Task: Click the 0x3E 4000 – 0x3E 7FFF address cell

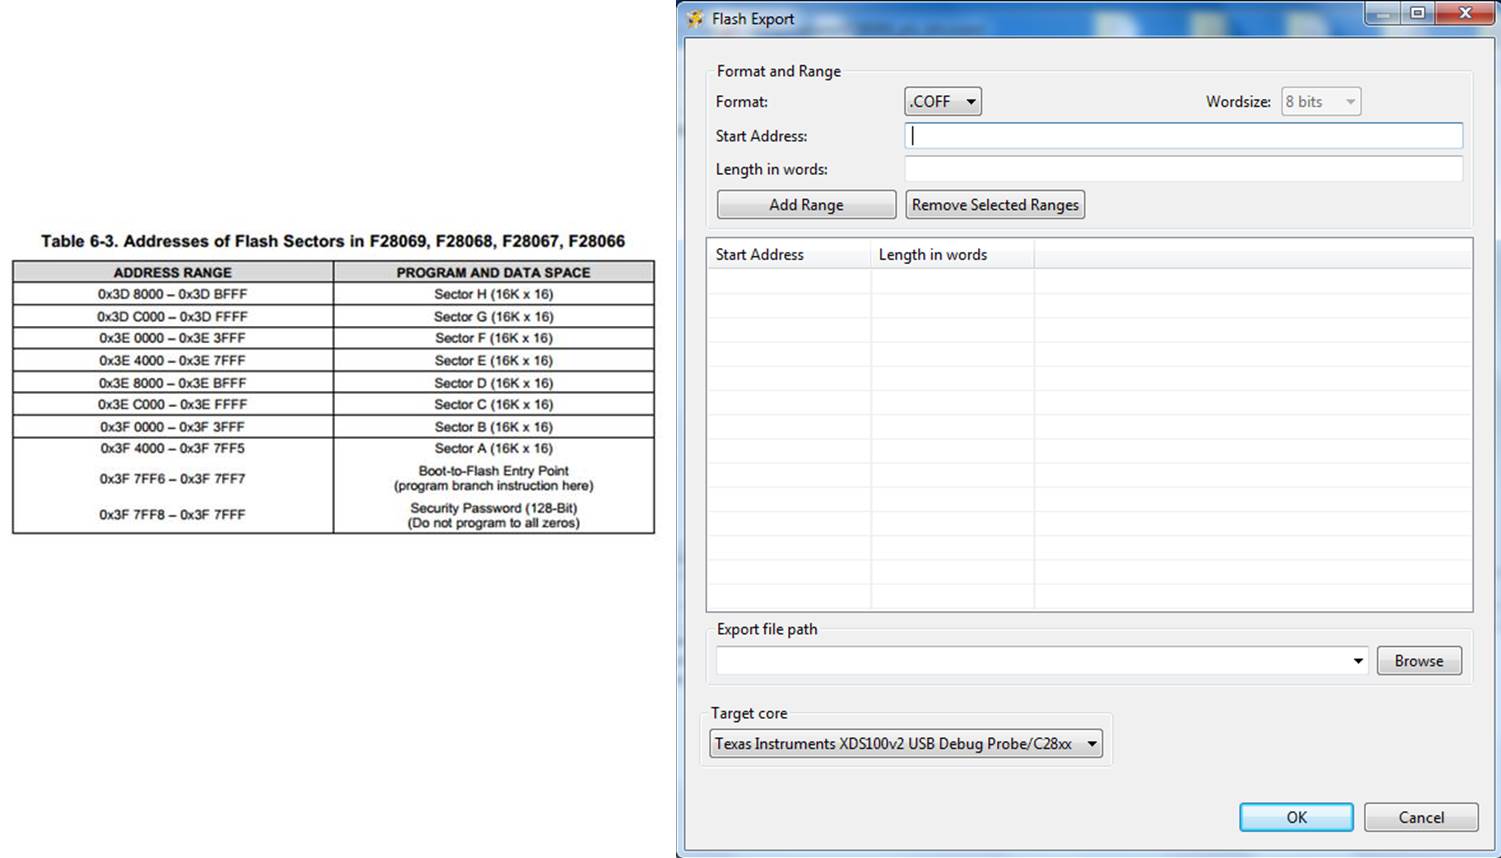Action: [173, 360]
